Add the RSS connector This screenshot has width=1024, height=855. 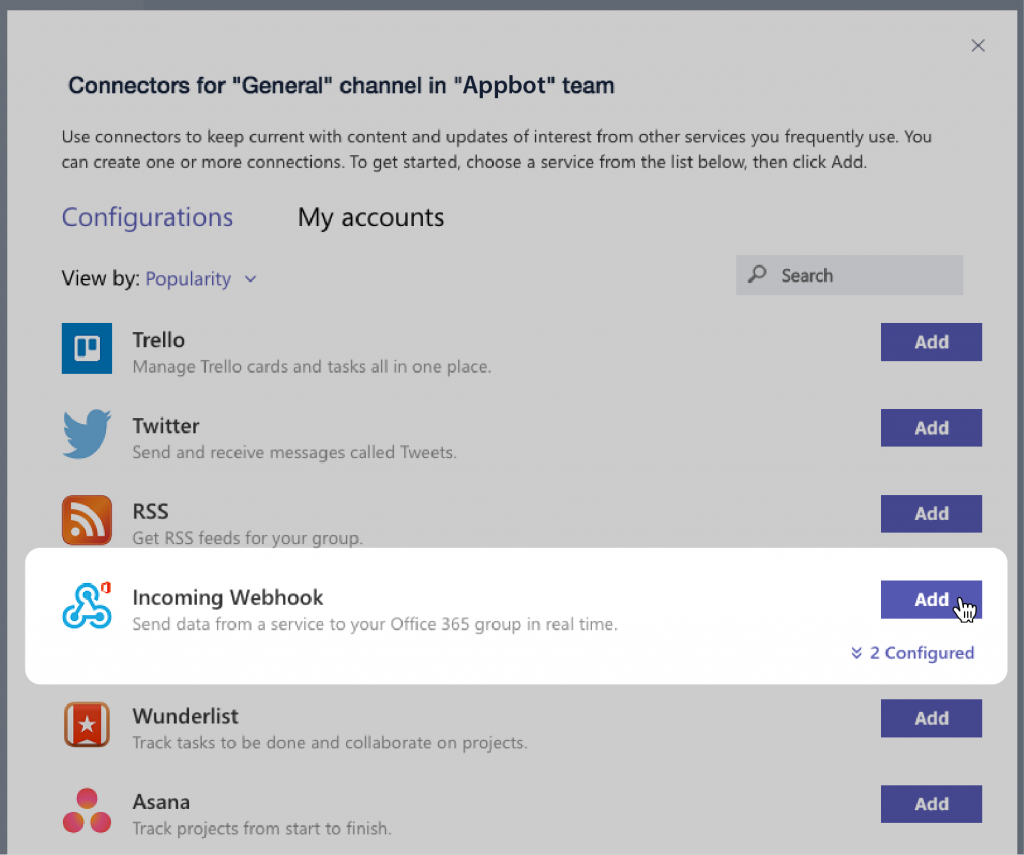tap(931, 514)
